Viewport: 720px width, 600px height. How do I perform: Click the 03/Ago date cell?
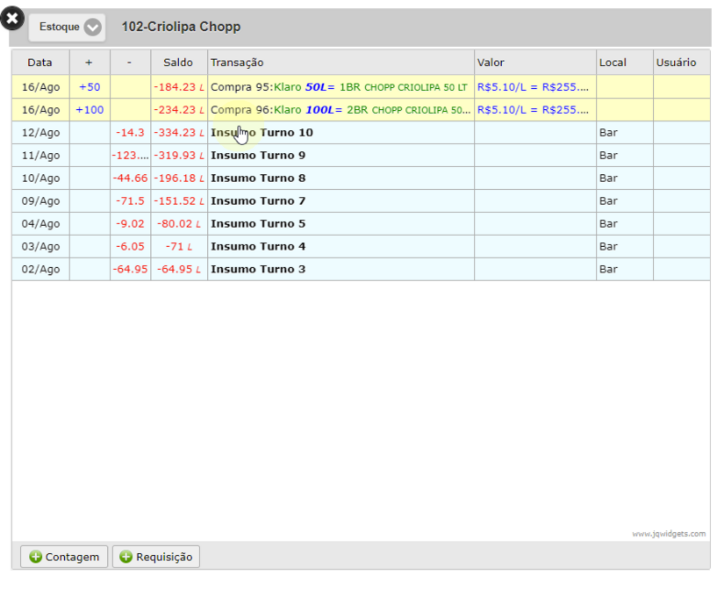pyautogui.click(x=40, y=247)
